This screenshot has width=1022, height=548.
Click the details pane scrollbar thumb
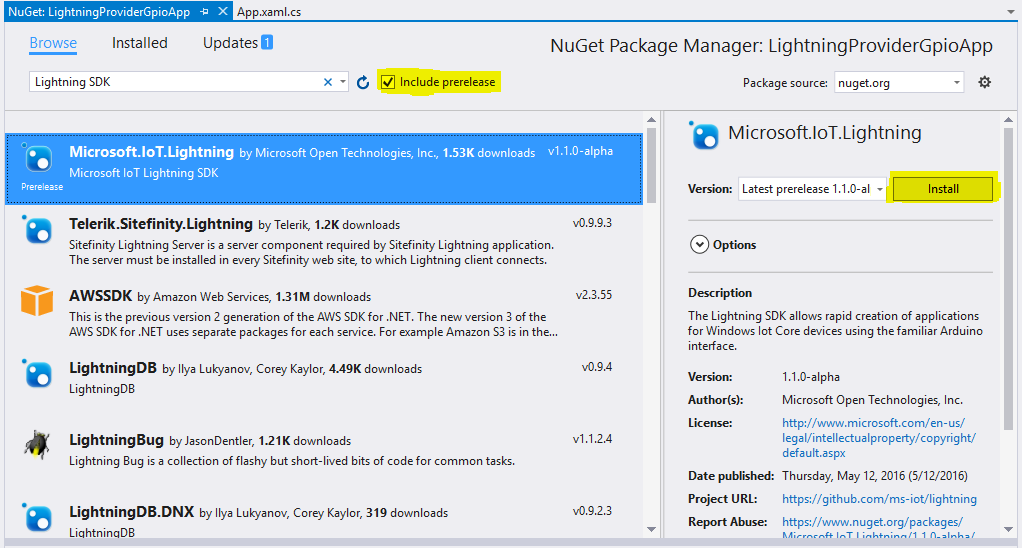click(1008, 279)
